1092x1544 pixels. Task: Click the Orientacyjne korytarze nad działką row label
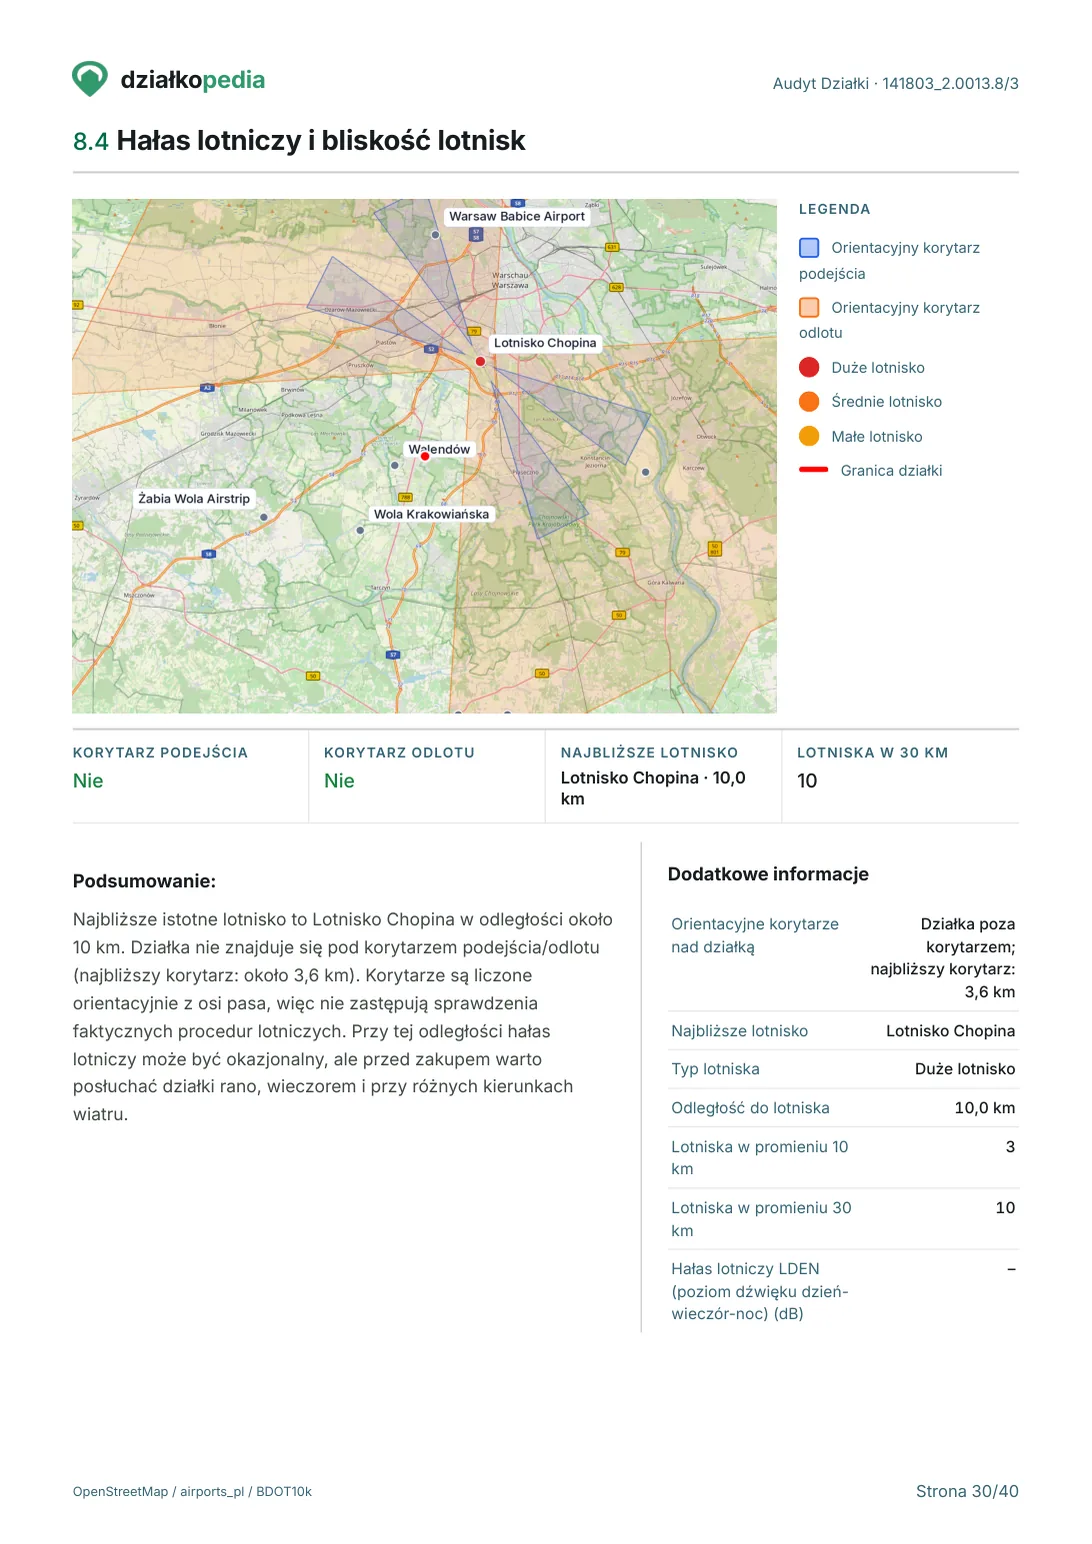(x=755, y=935)
